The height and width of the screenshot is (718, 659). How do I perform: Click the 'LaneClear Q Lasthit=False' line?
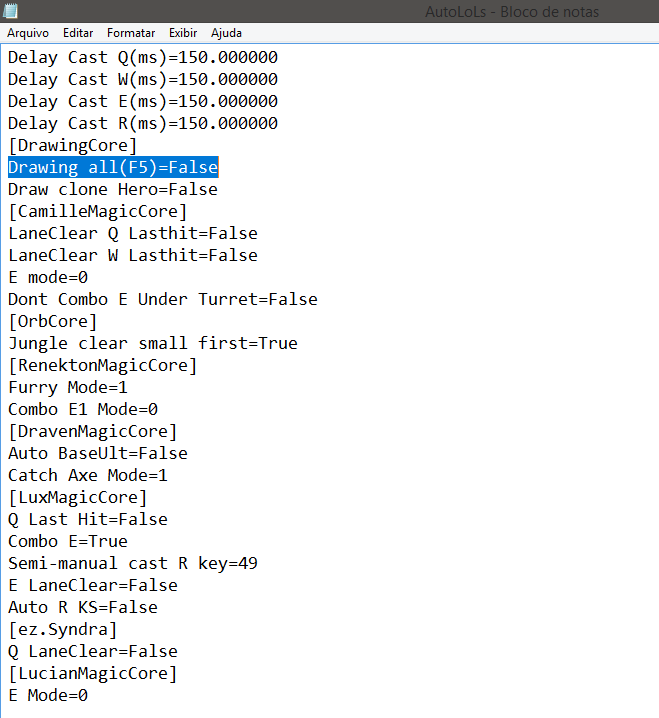click(x=133, y=234)
